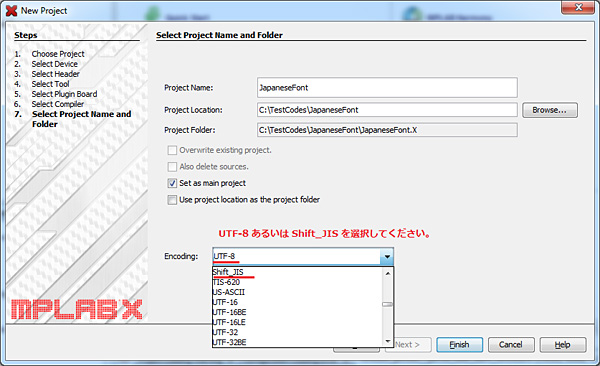
Task: Choose UTF-16BE in encoding list
Action: tap(297, 312)
